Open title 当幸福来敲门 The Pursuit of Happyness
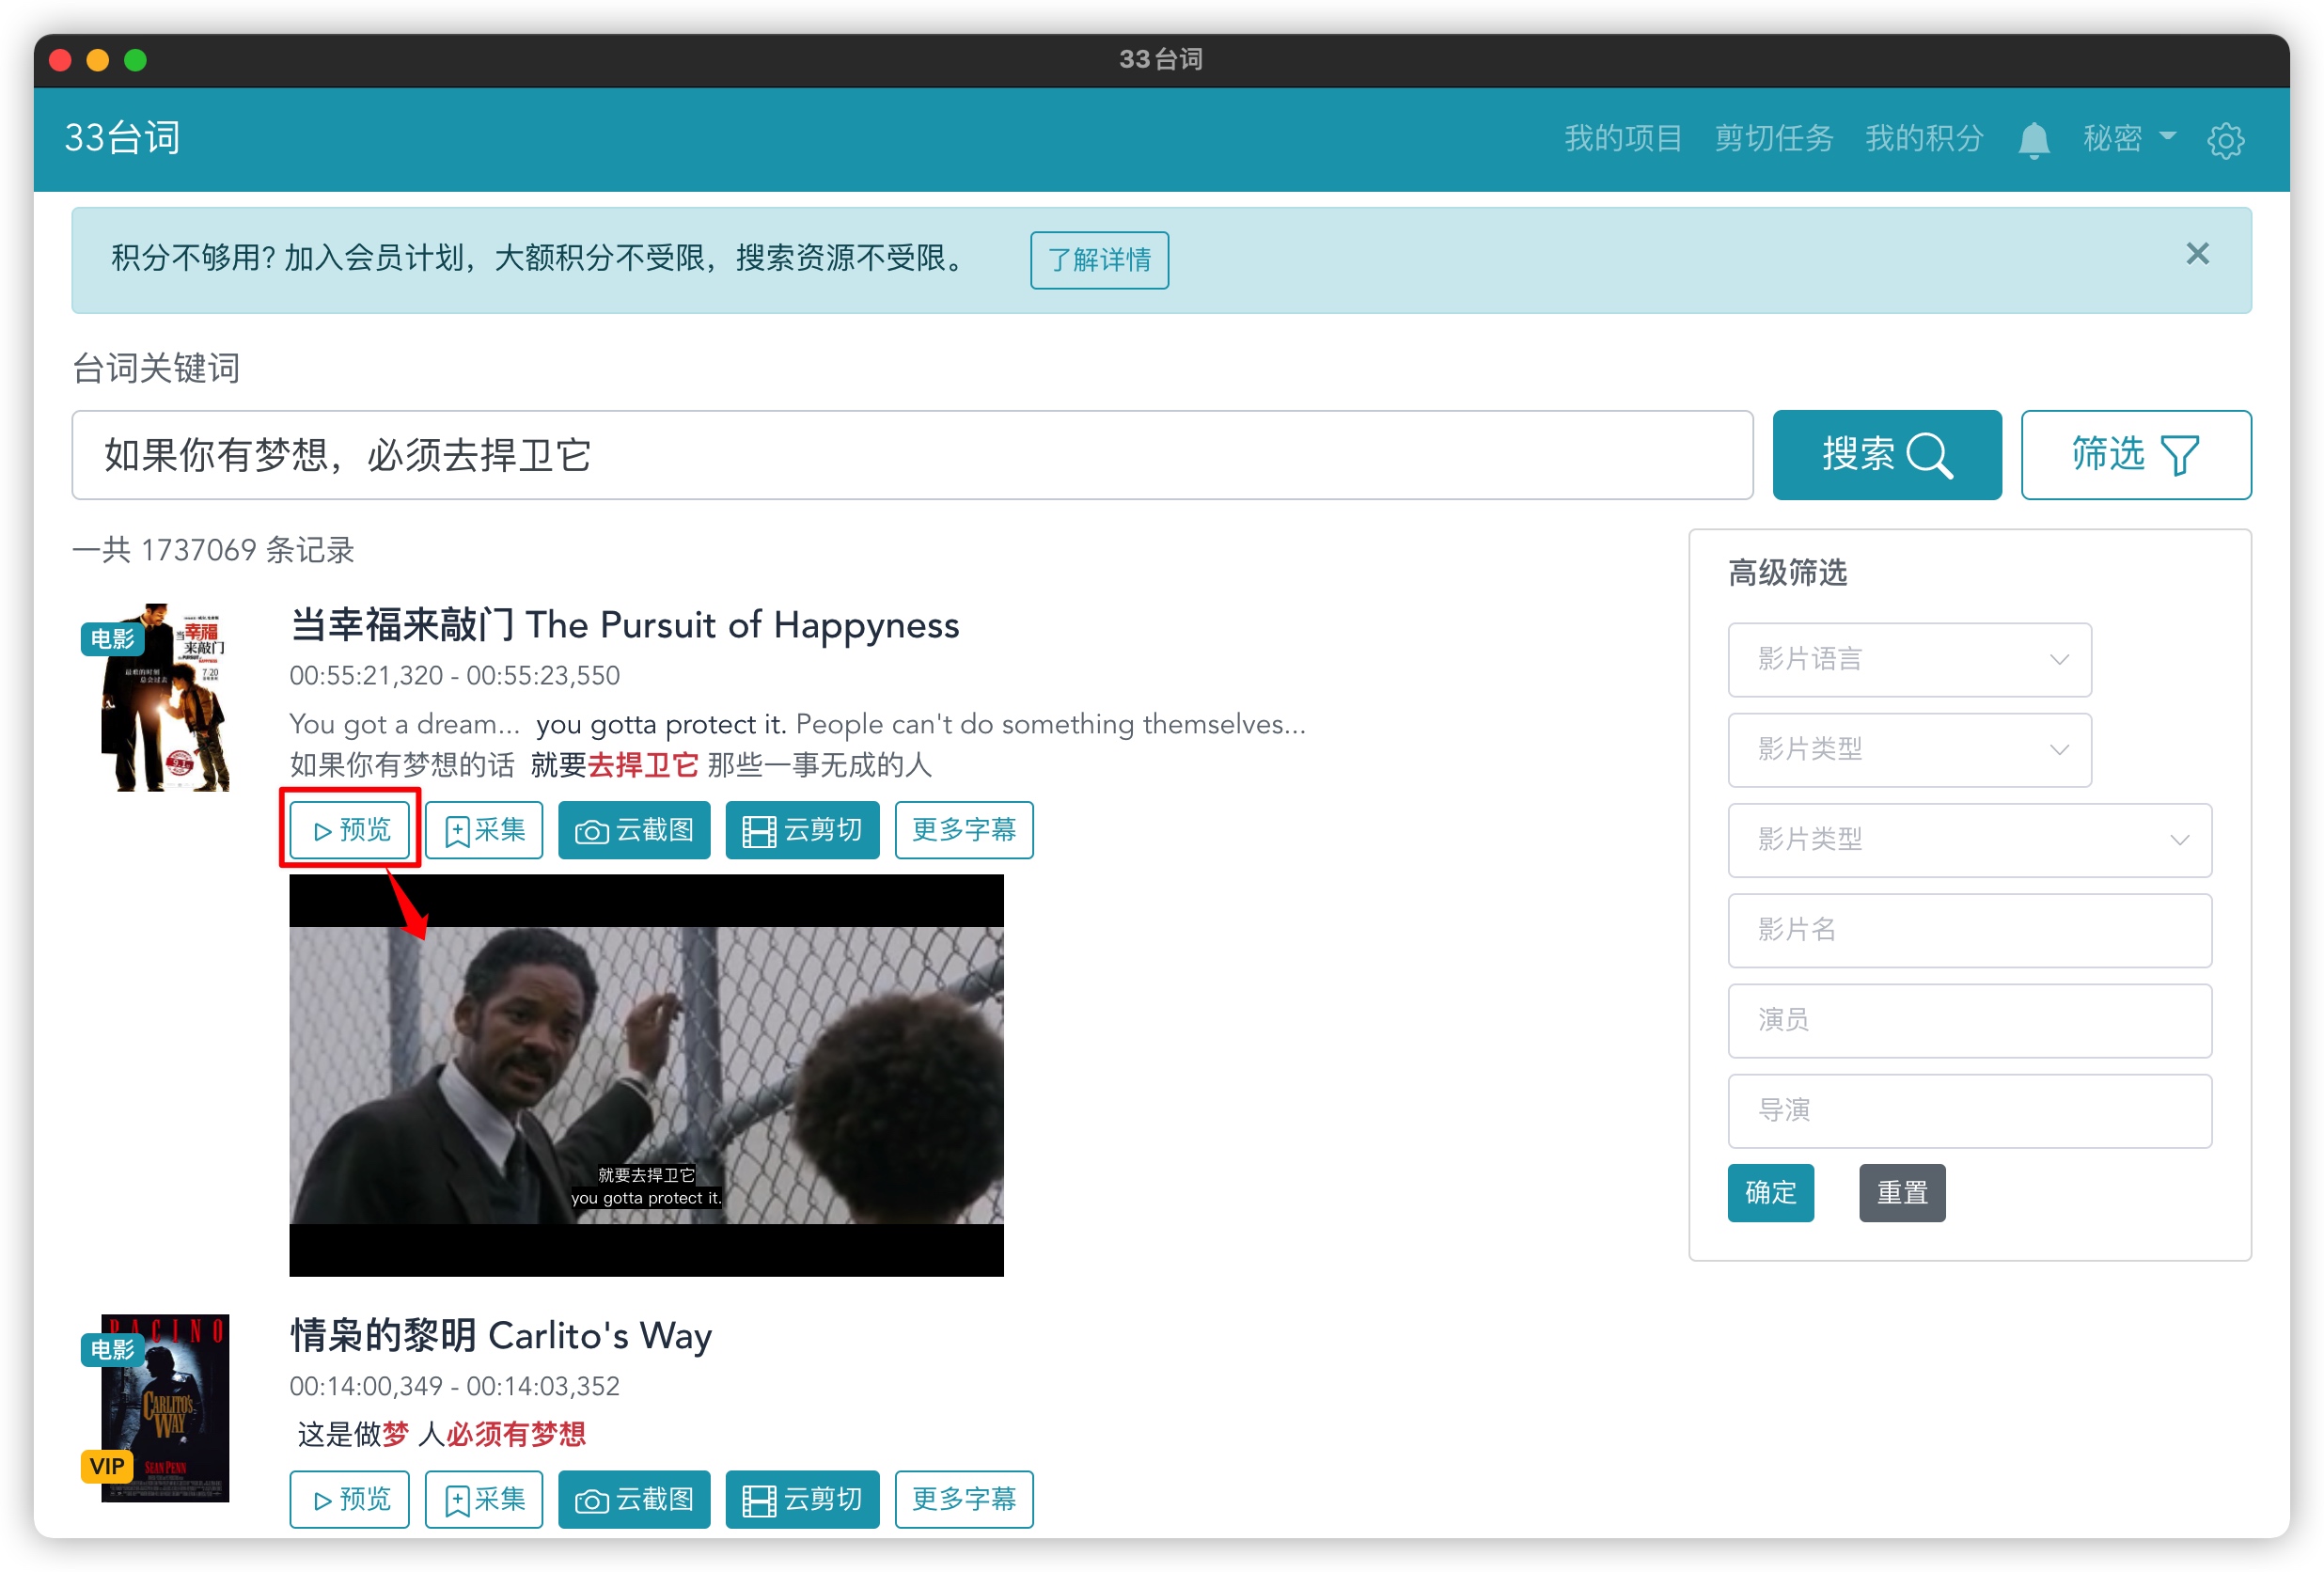 tap(624, 625)
